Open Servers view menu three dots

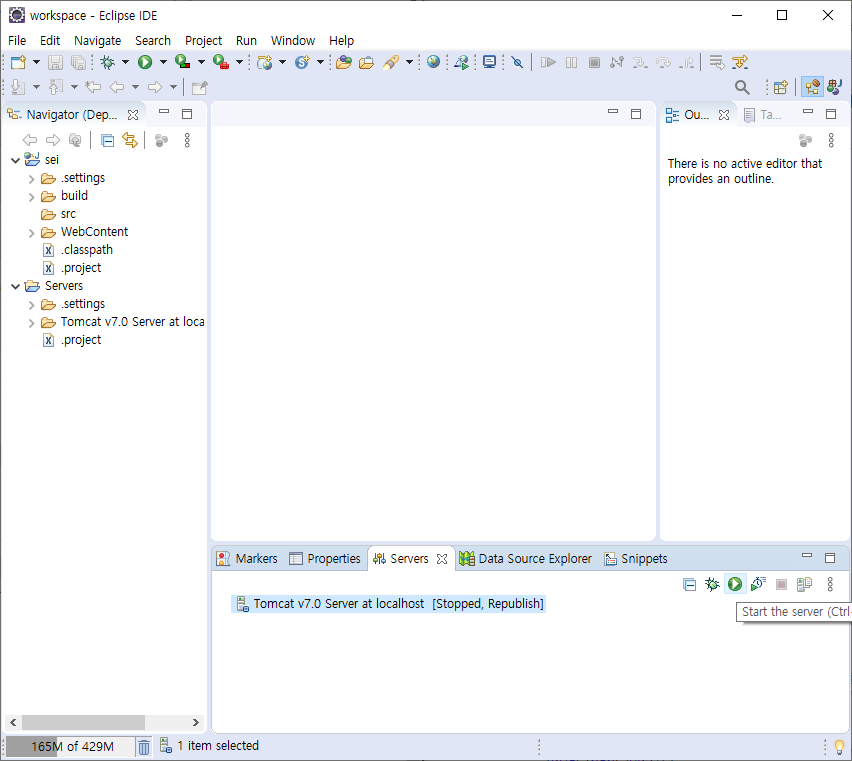tap(830, 584)
